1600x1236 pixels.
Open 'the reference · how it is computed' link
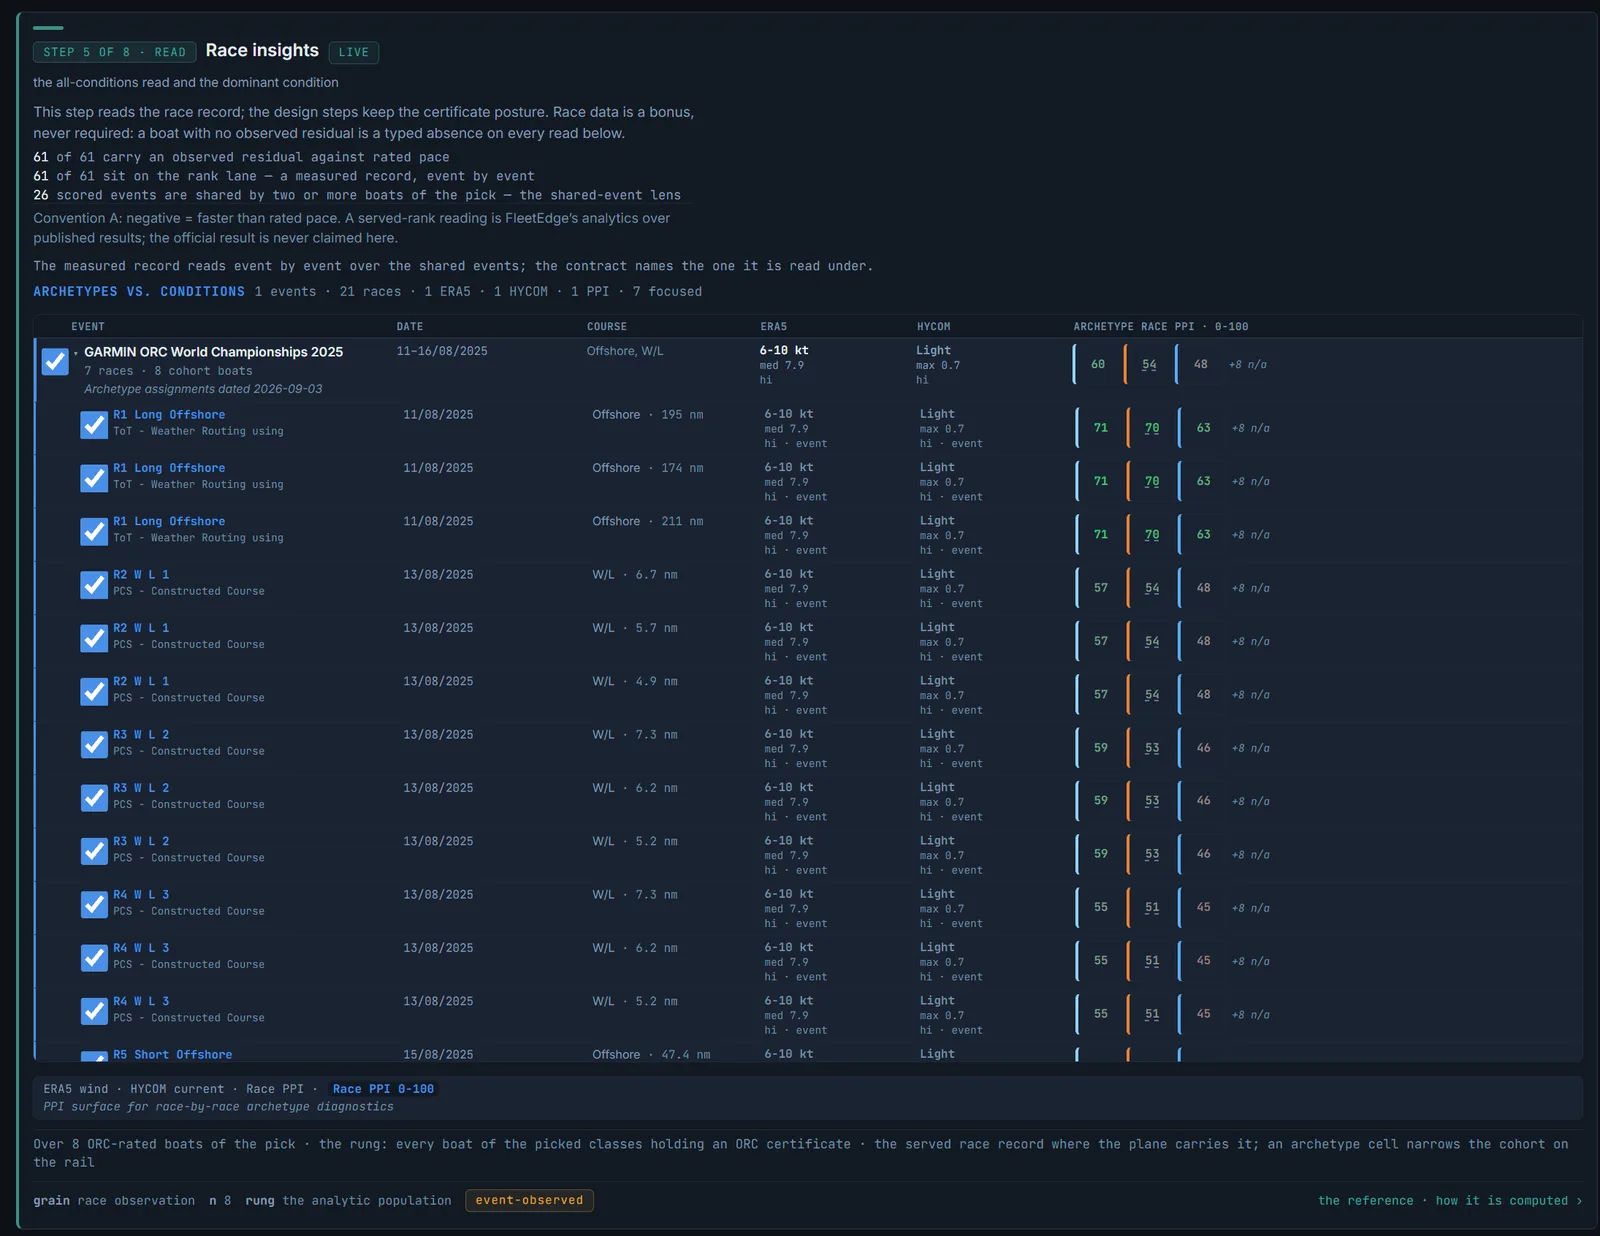coord(1450,1200)
